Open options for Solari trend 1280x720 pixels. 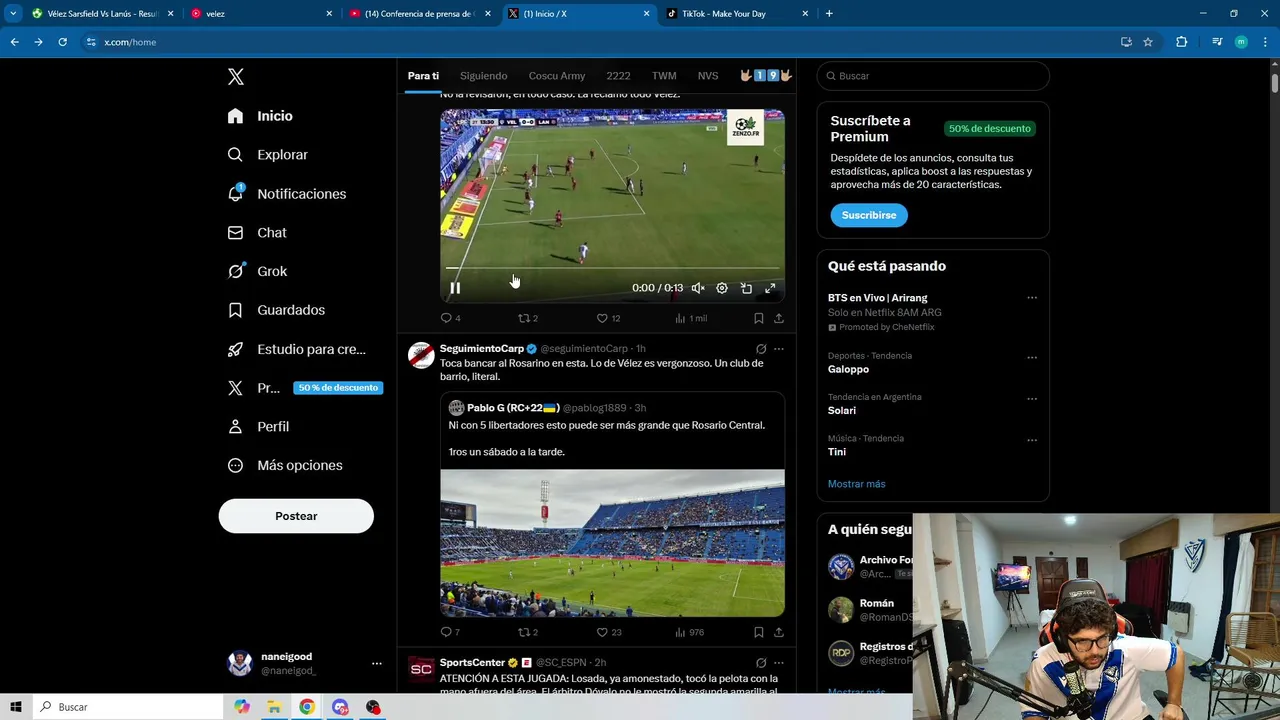click(1032, 398)
